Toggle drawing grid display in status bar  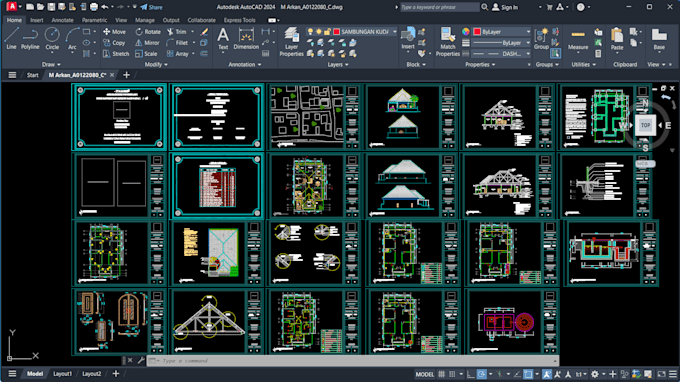(441, 374)
